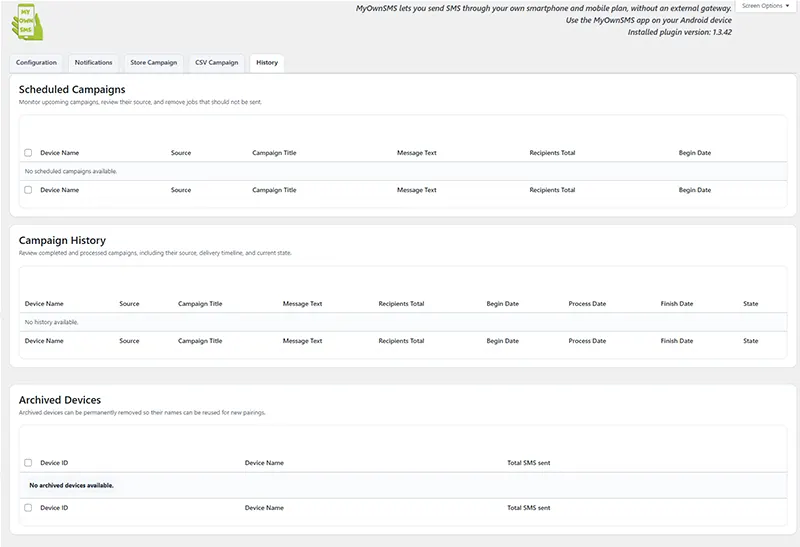The height and width of the screenshot is (547, 800).
Task: Click Begin Date header in Scheduled Campaigns table
Action: 695,153
